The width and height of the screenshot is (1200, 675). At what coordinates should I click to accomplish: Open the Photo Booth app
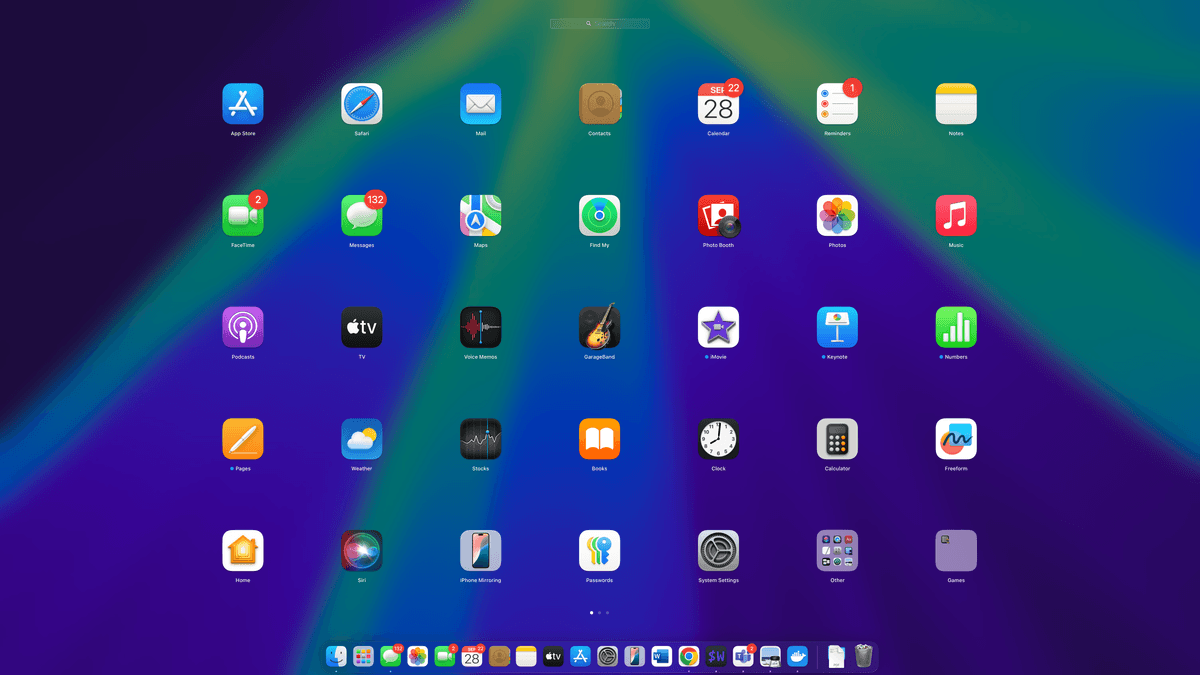(x=718, y=215)
